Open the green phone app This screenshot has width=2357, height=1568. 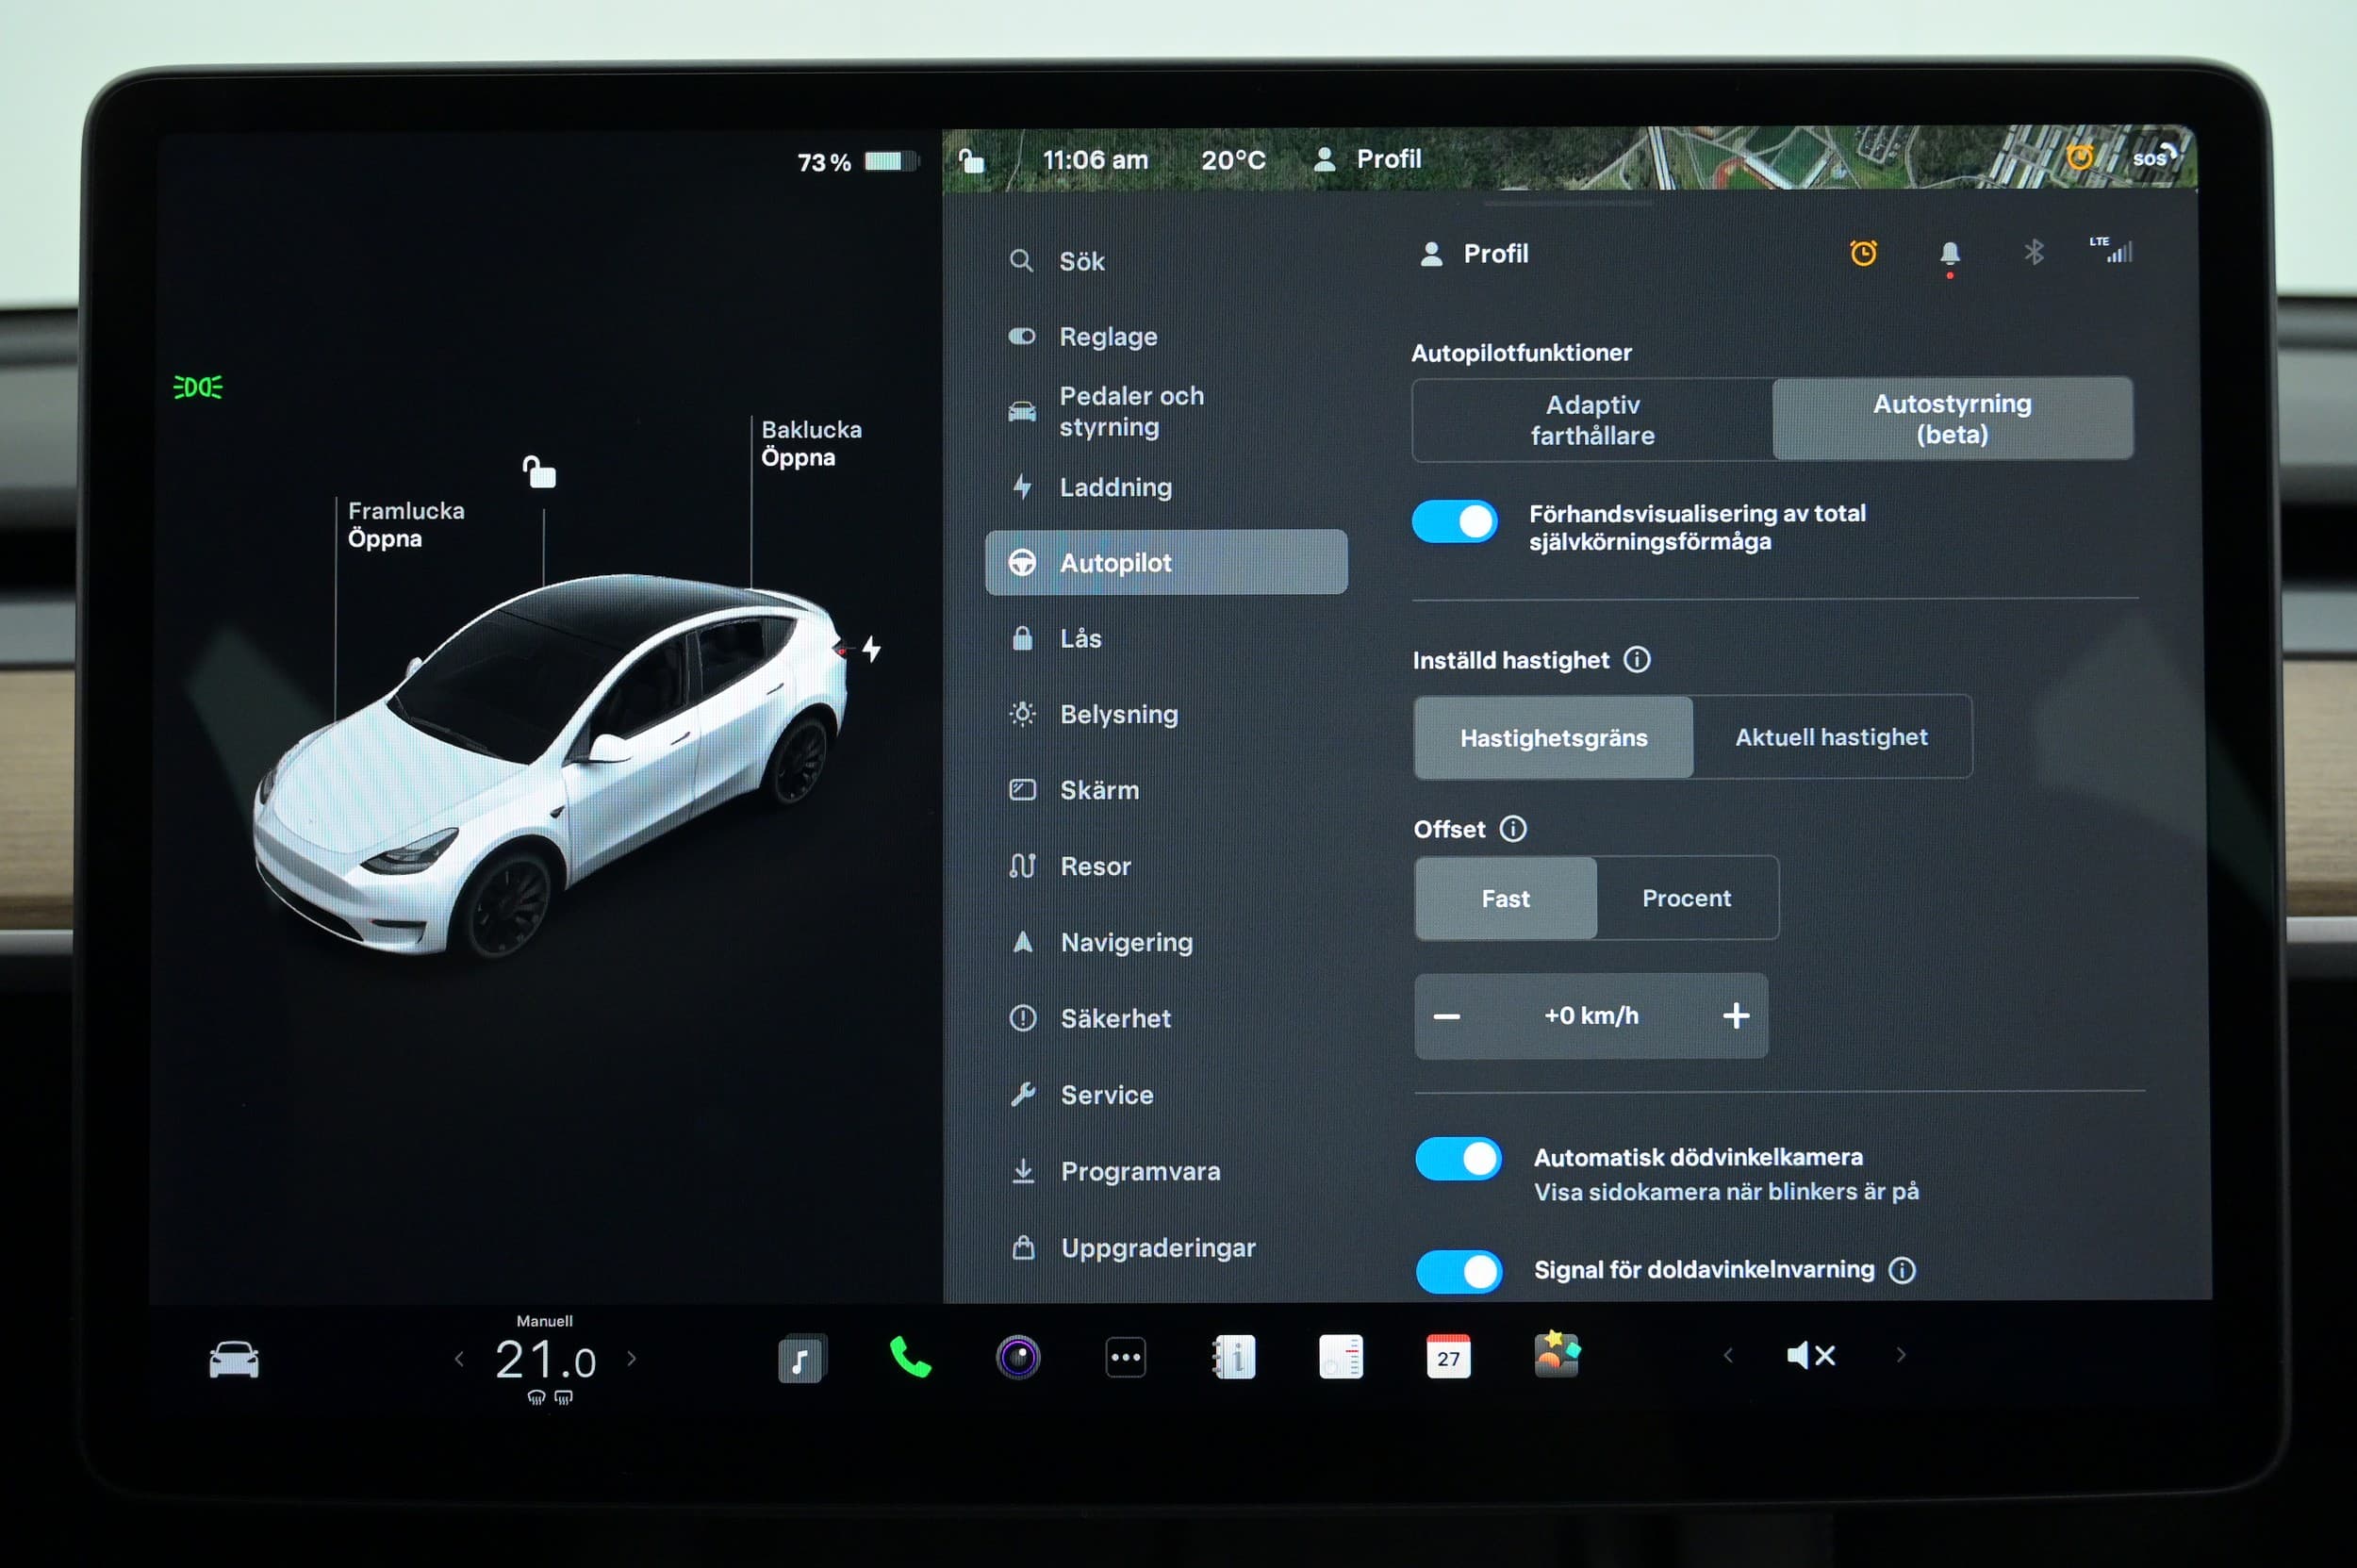tap(910, 1357)
